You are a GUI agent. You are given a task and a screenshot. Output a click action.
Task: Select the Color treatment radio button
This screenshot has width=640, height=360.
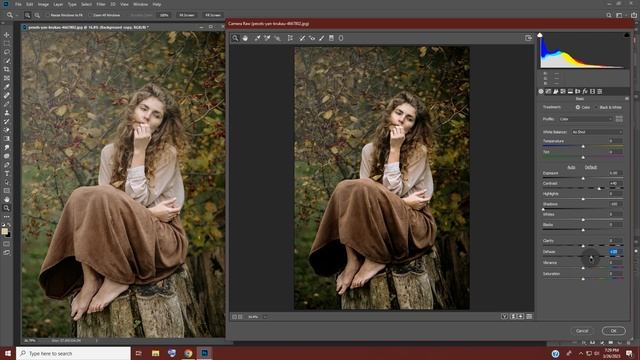578,107
